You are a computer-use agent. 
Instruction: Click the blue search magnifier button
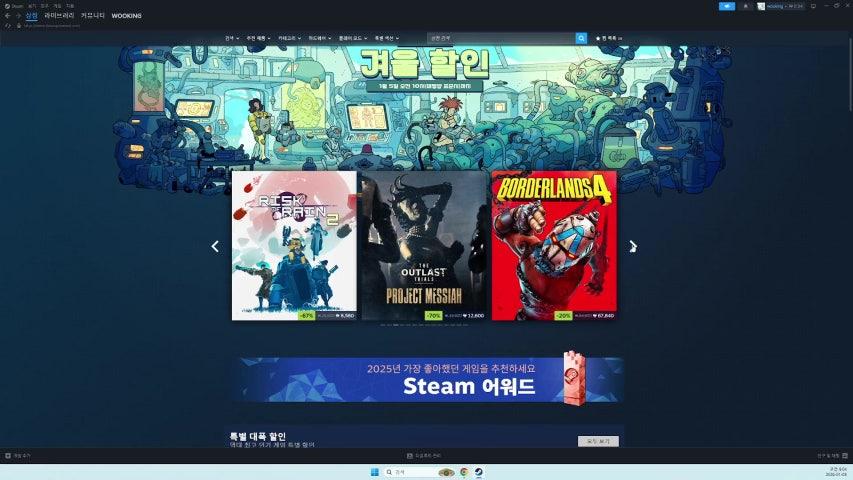[581, 38]
